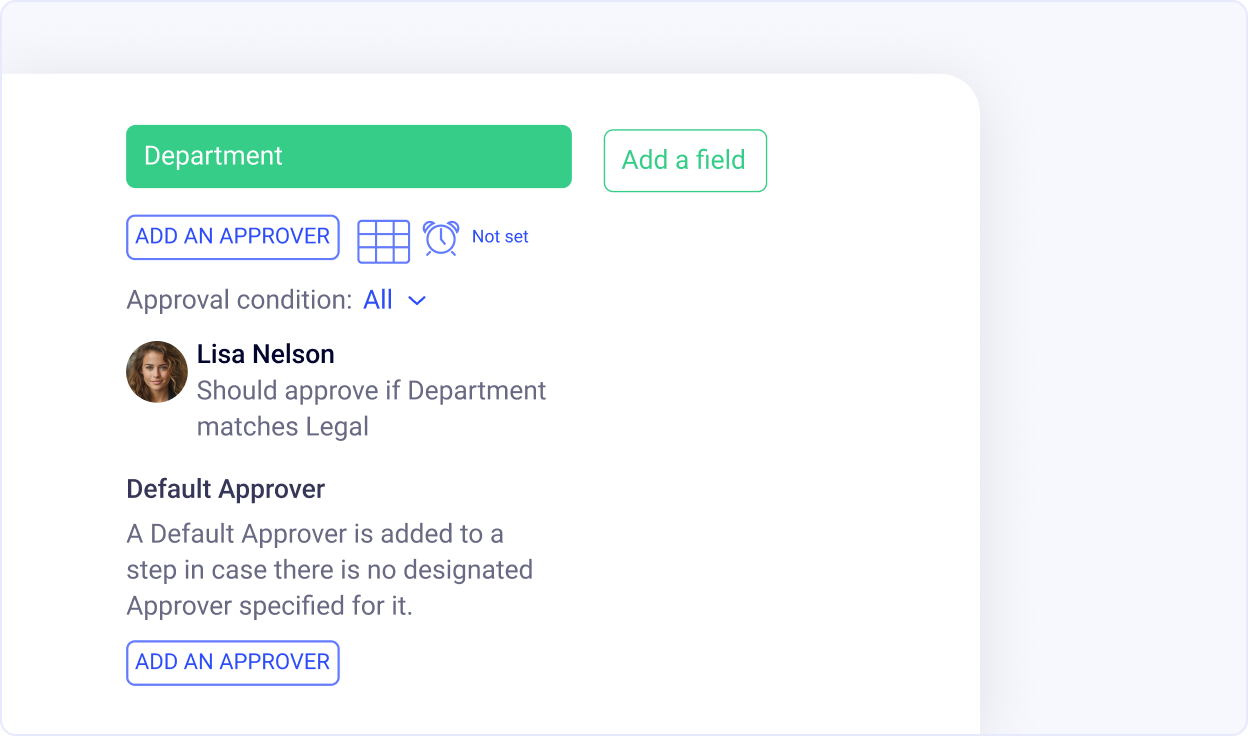This screenshot has width=1248, height=736.
Task: Click Lisa Nelson's profile picture
Action: 156,371
